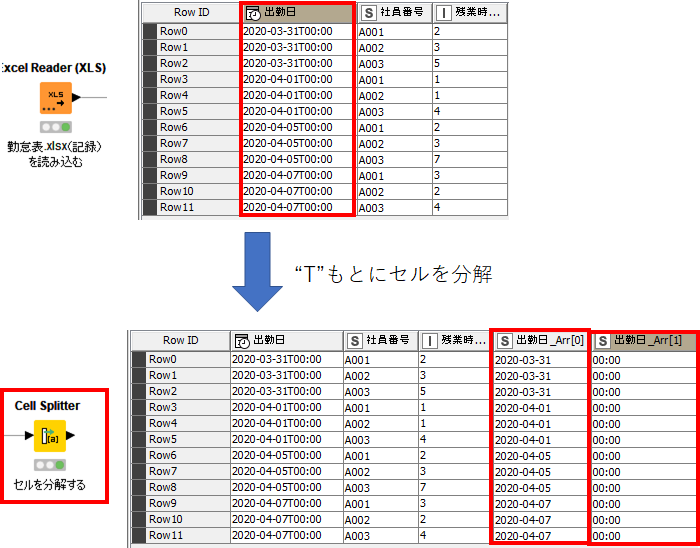Click the lower table's Row11 Arr[0] cell 2020-04-07
Image resolution: width=700 pixels, height=548 pixels.
[540, 536]
